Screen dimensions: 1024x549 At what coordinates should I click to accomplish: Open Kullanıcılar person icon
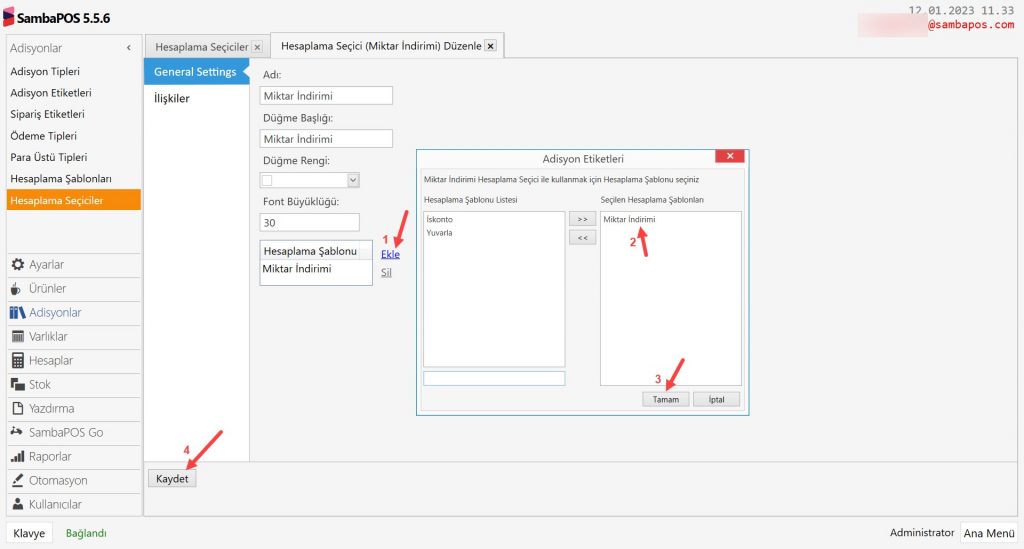pyautogui.click(x=18, y=504)
